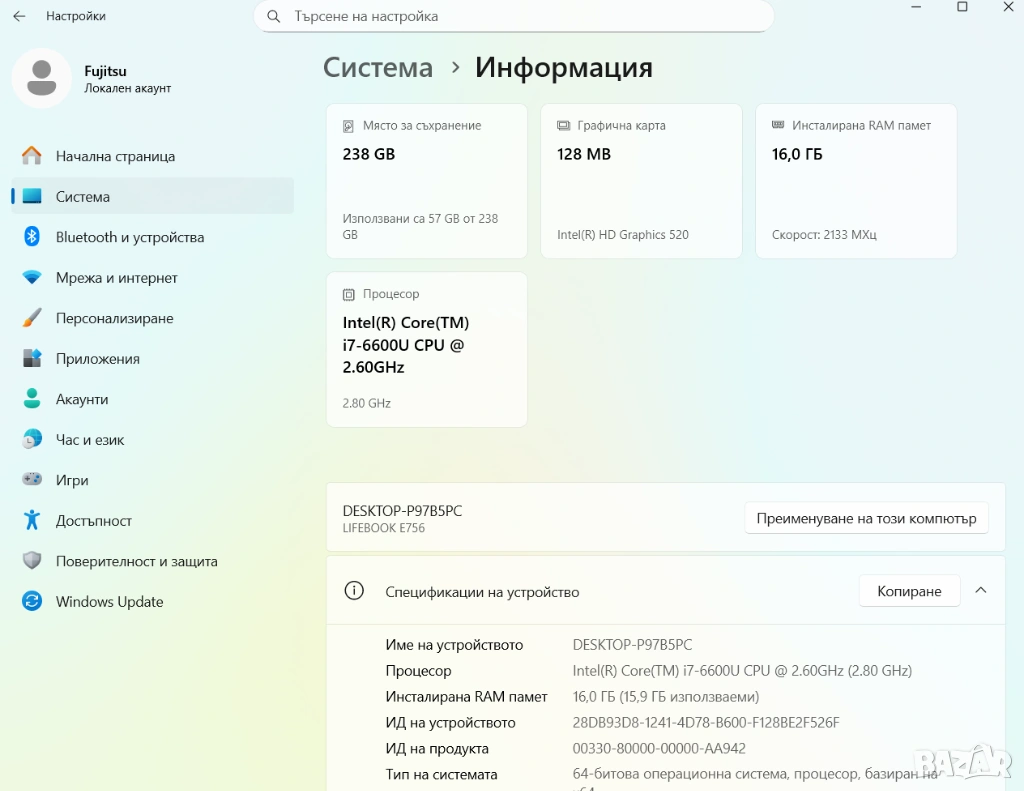Click Преименуване на този компютър button
The image size is (1024, 791).
[x=866, y=518]
